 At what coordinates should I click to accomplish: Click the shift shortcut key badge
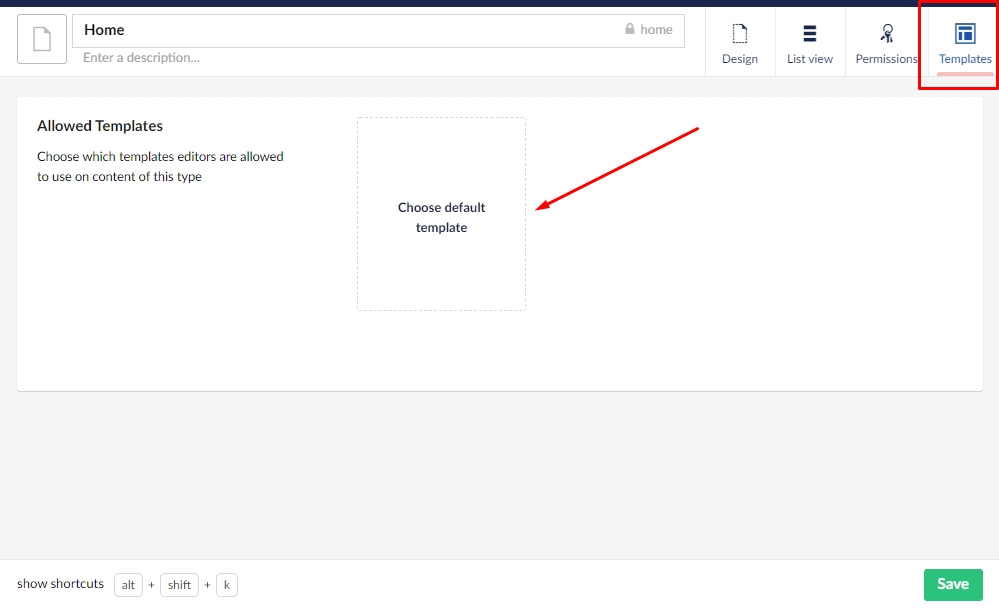click(x=179, y=584)
